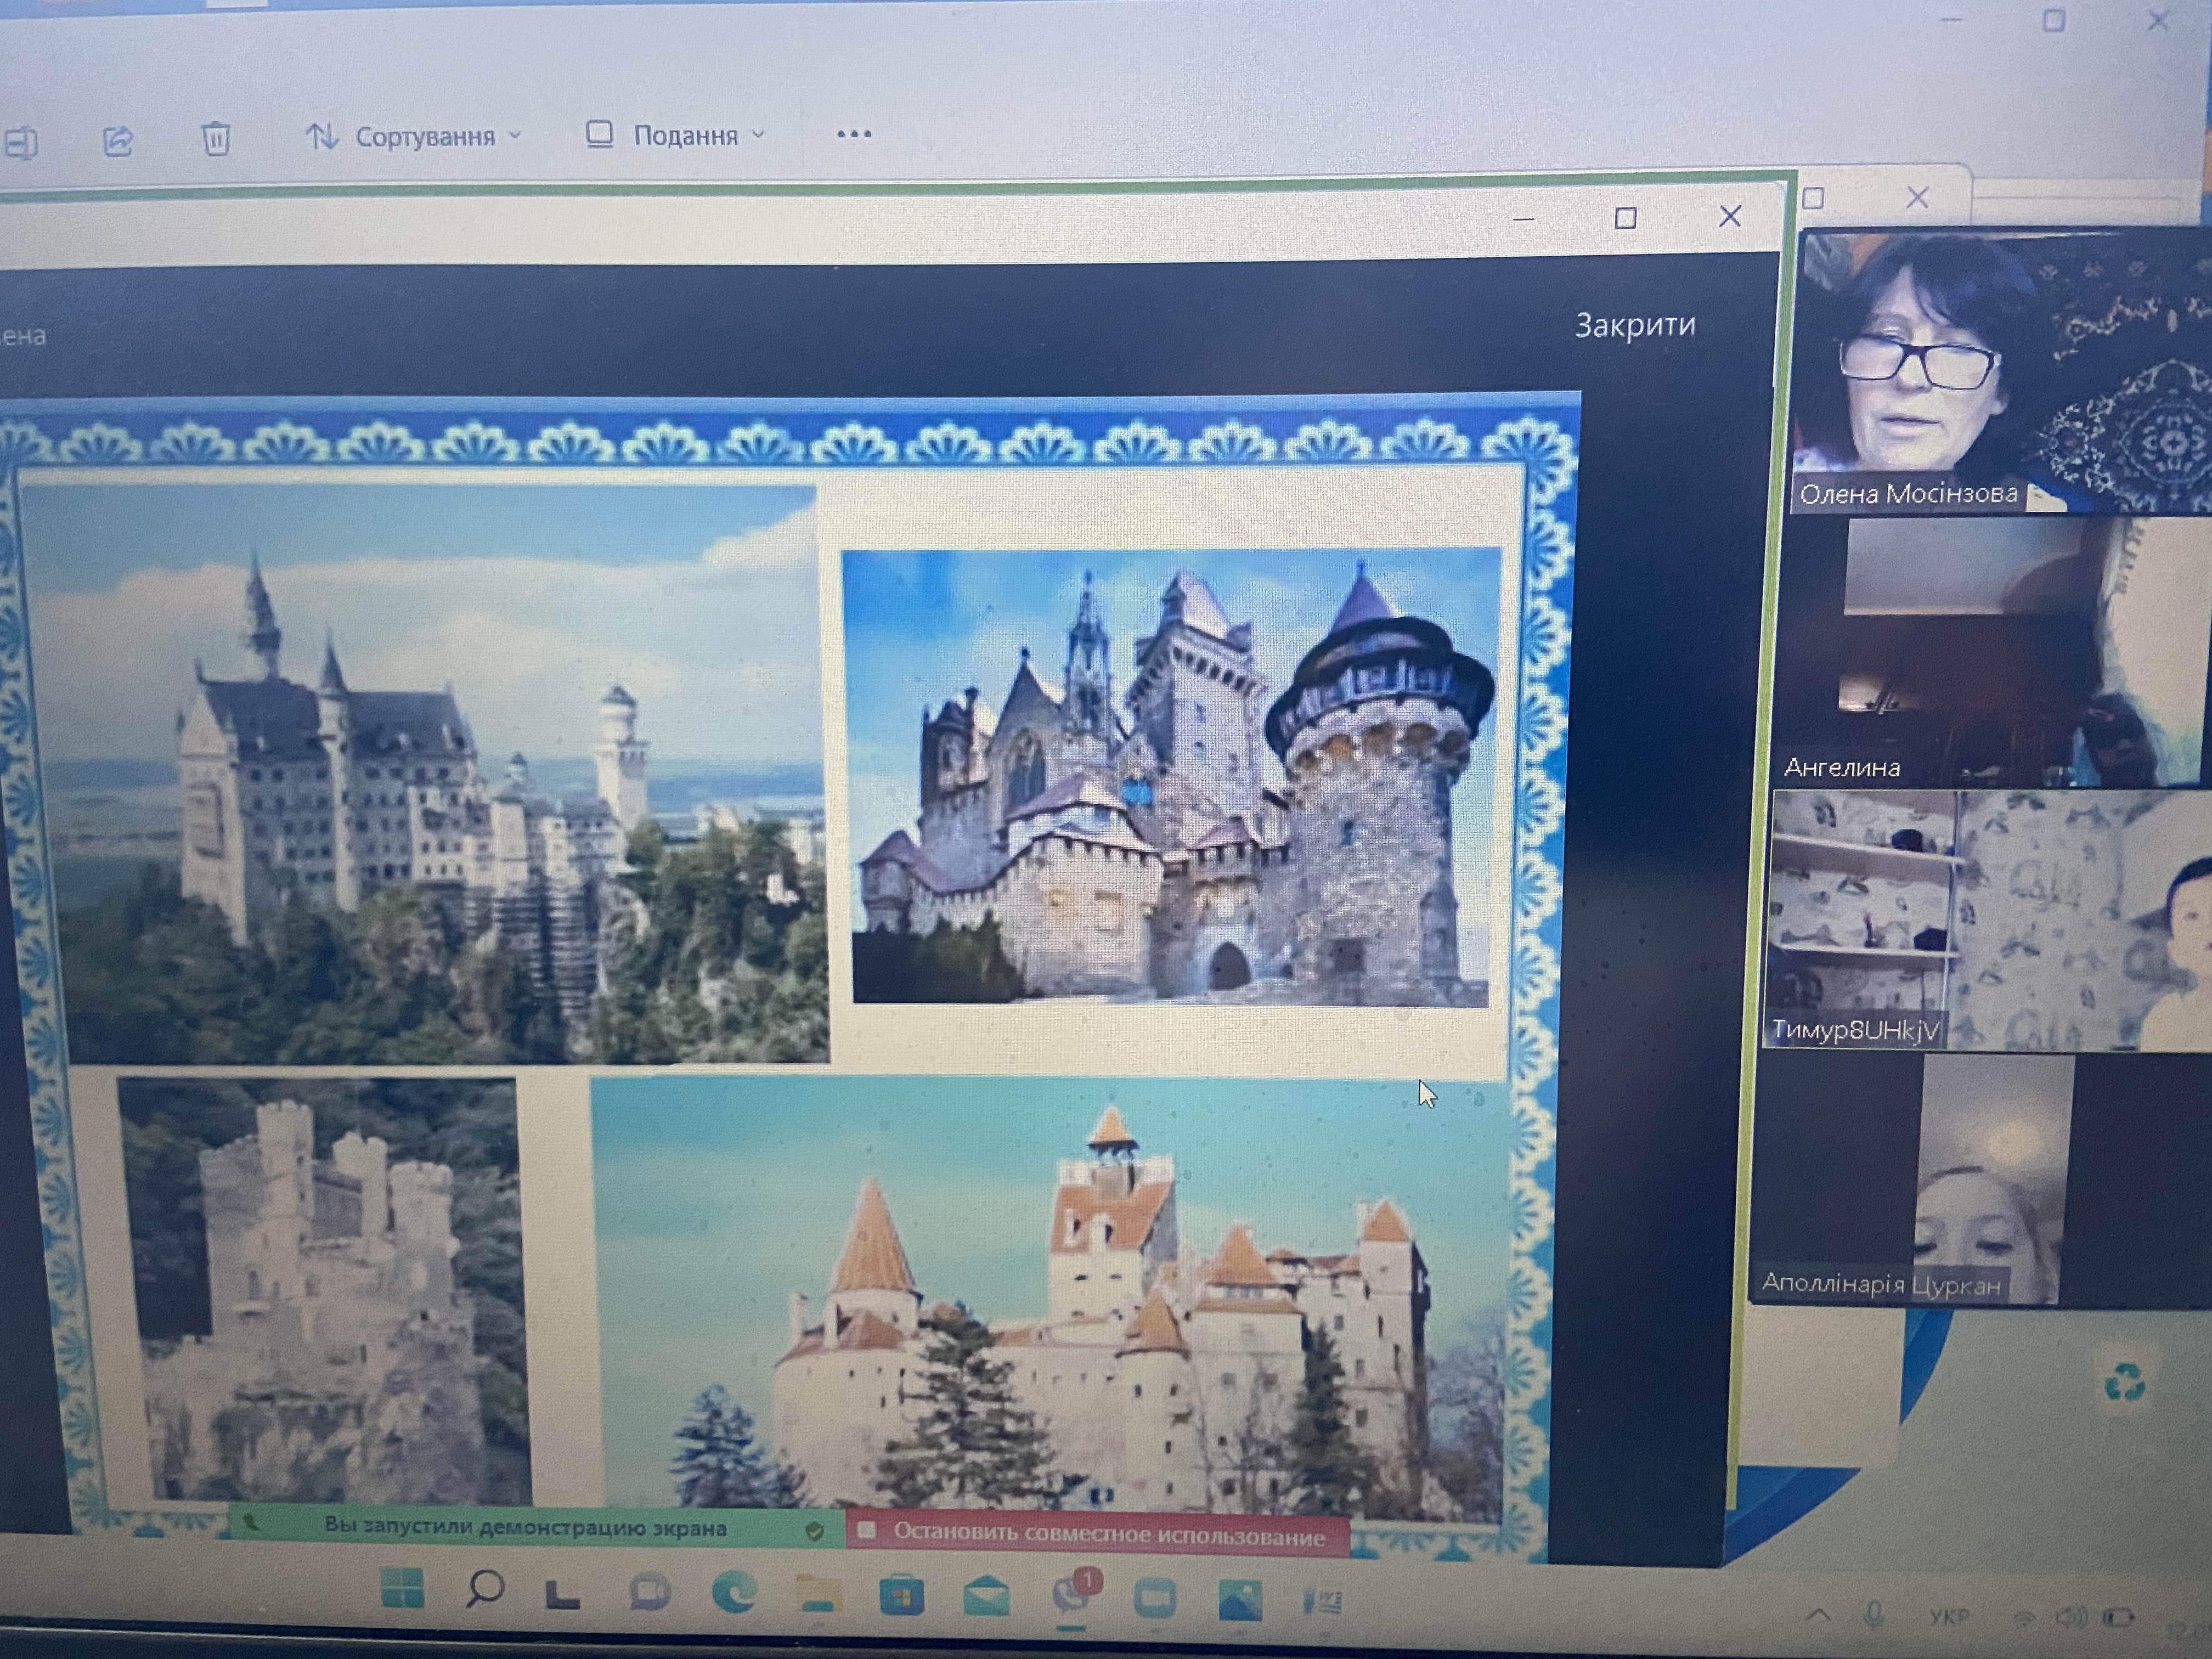Click the Закрити button on the photo viewer
The width and height of the screenshot is (2212, 1659).
pos(1635,325)
